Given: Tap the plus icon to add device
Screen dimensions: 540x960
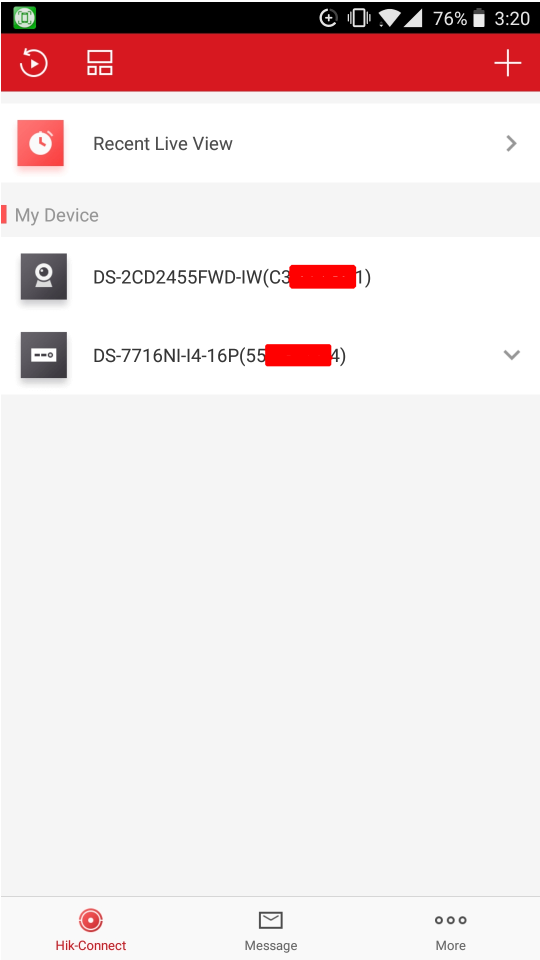Looking at the screenshot, I should (508, 63).
